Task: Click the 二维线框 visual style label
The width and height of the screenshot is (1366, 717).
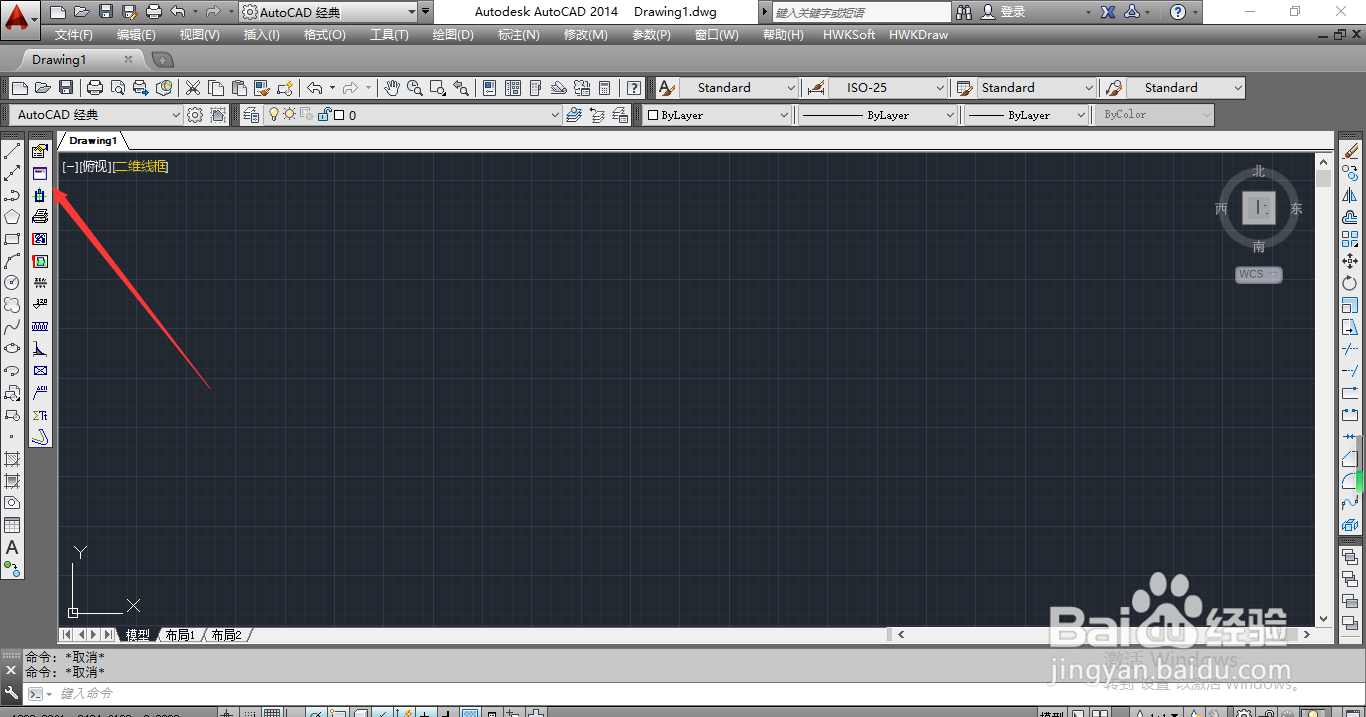Action: click(x=141, y=167)
